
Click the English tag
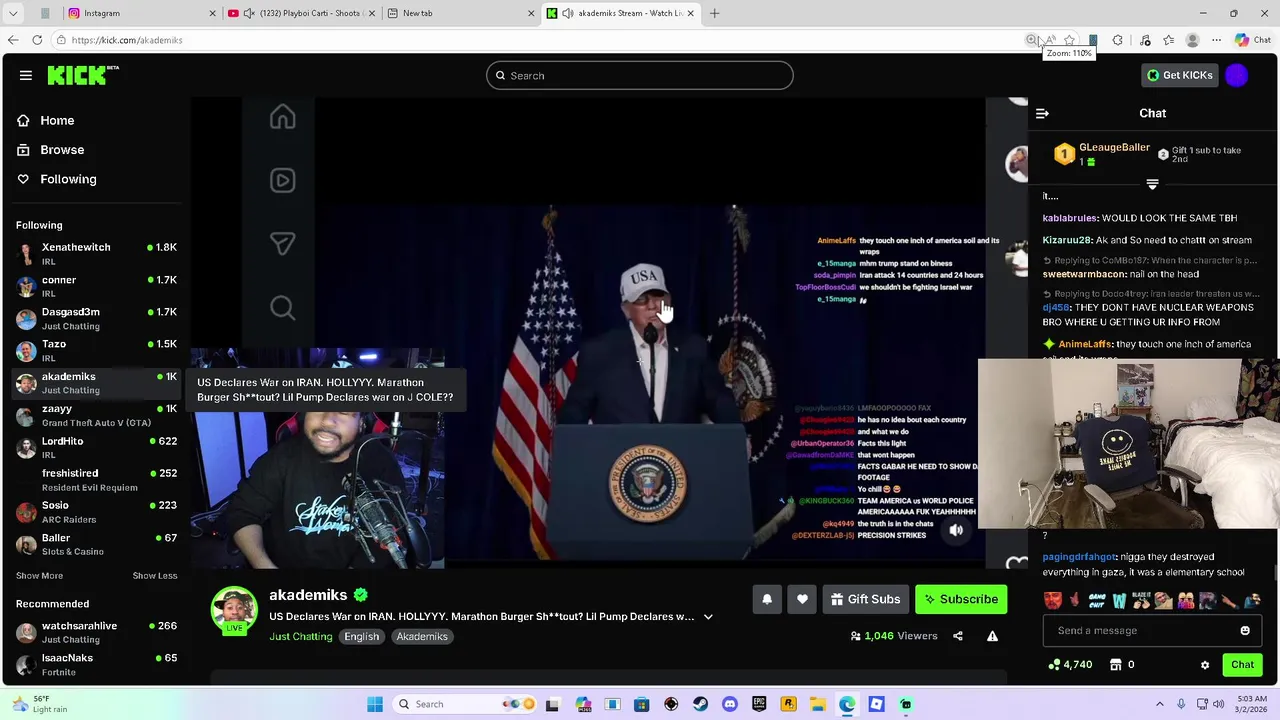(x=362, y=637)
